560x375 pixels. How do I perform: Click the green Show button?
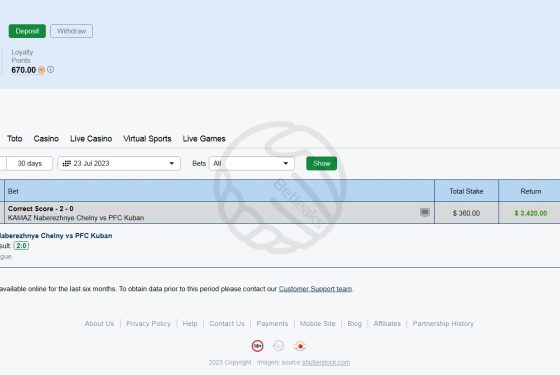point(321,163)
